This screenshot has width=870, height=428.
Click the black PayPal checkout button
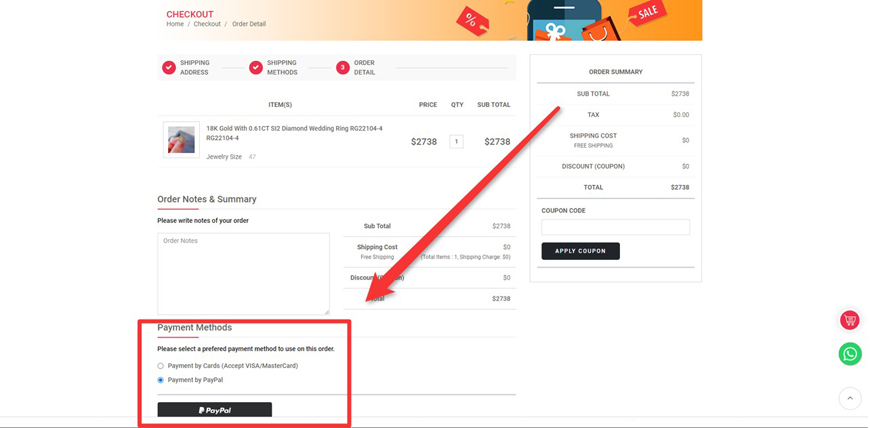tap(214, 410)
